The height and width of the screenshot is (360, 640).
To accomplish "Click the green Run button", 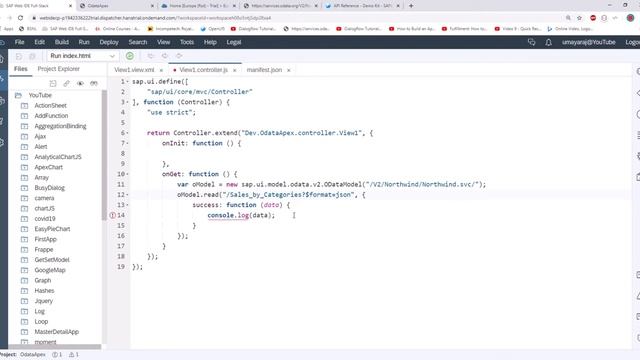I will 130,56.
